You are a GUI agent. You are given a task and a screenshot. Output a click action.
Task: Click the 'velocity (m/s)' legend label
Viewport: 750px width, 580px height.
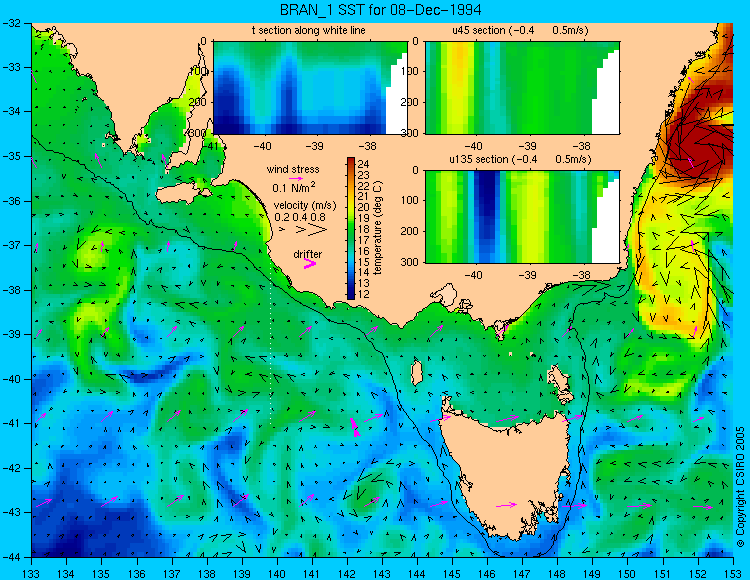pos(305,206)
